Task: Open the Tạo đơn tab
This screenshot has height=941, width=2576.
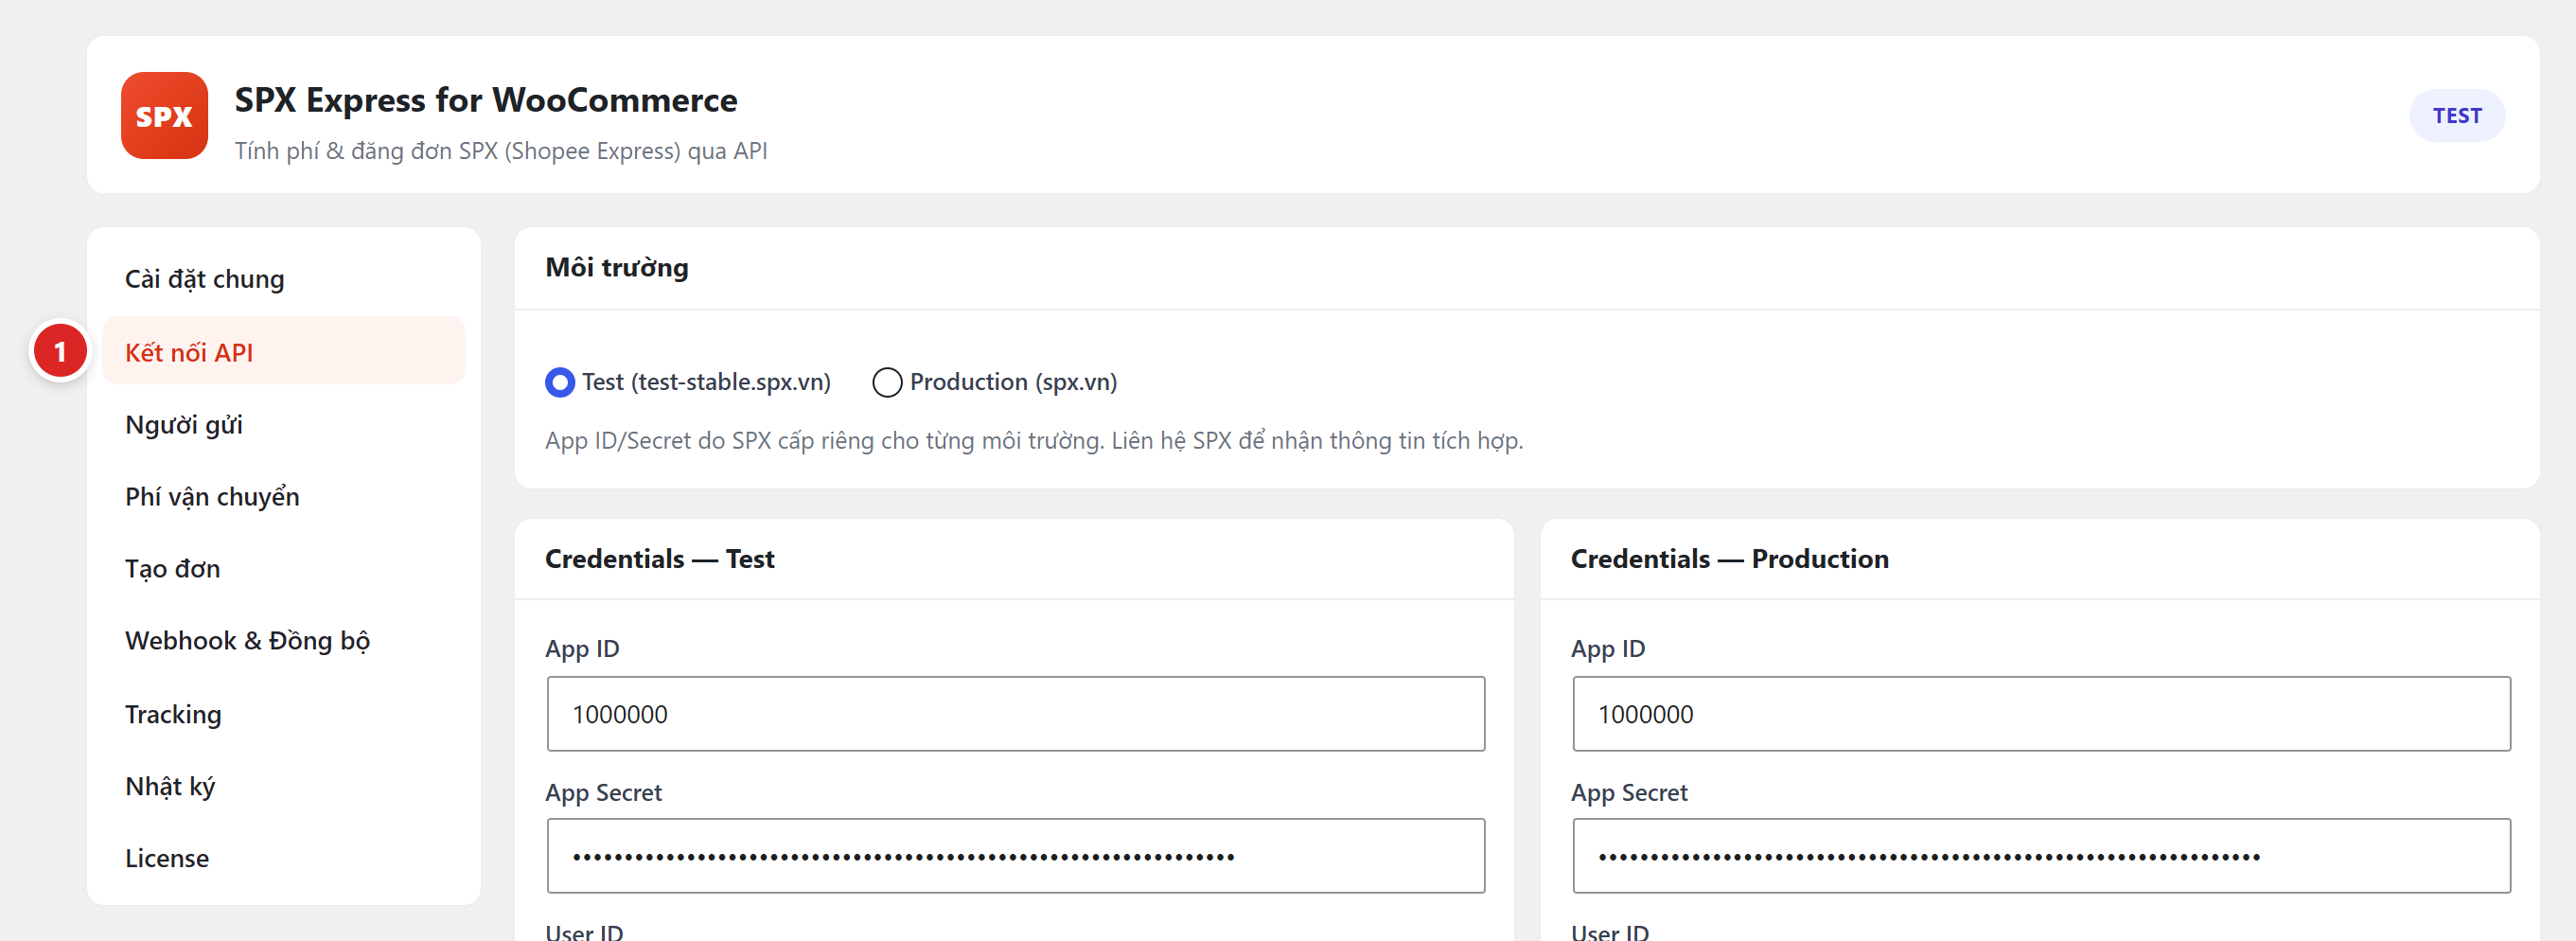Action: (x=283, y=569)
